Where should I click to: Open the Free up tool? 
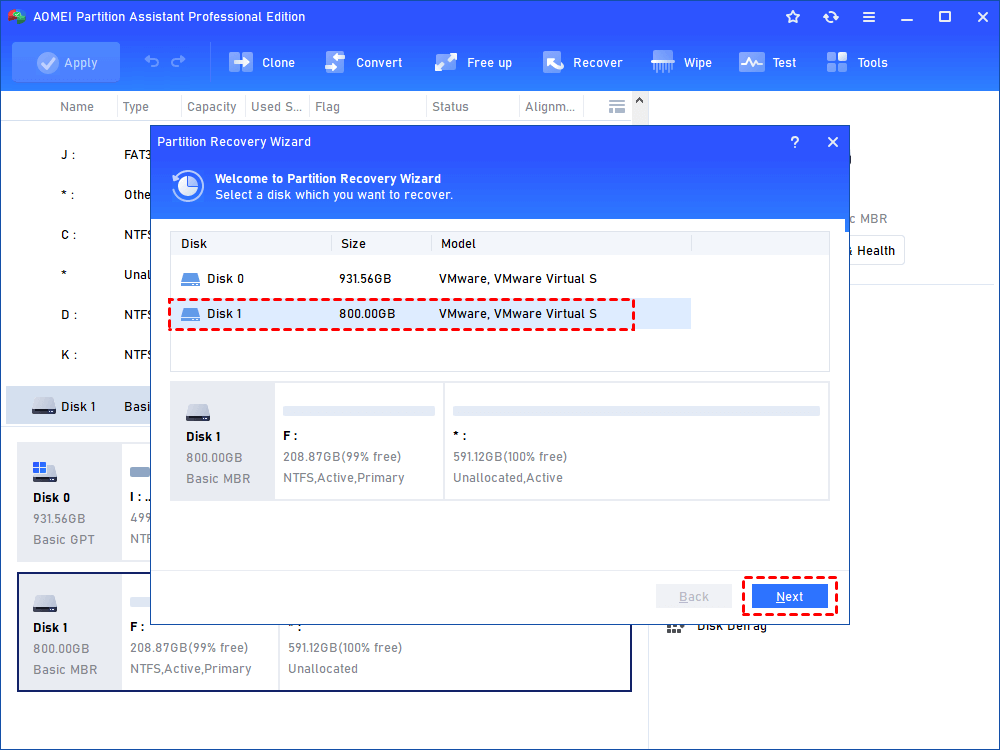(473, 62)
